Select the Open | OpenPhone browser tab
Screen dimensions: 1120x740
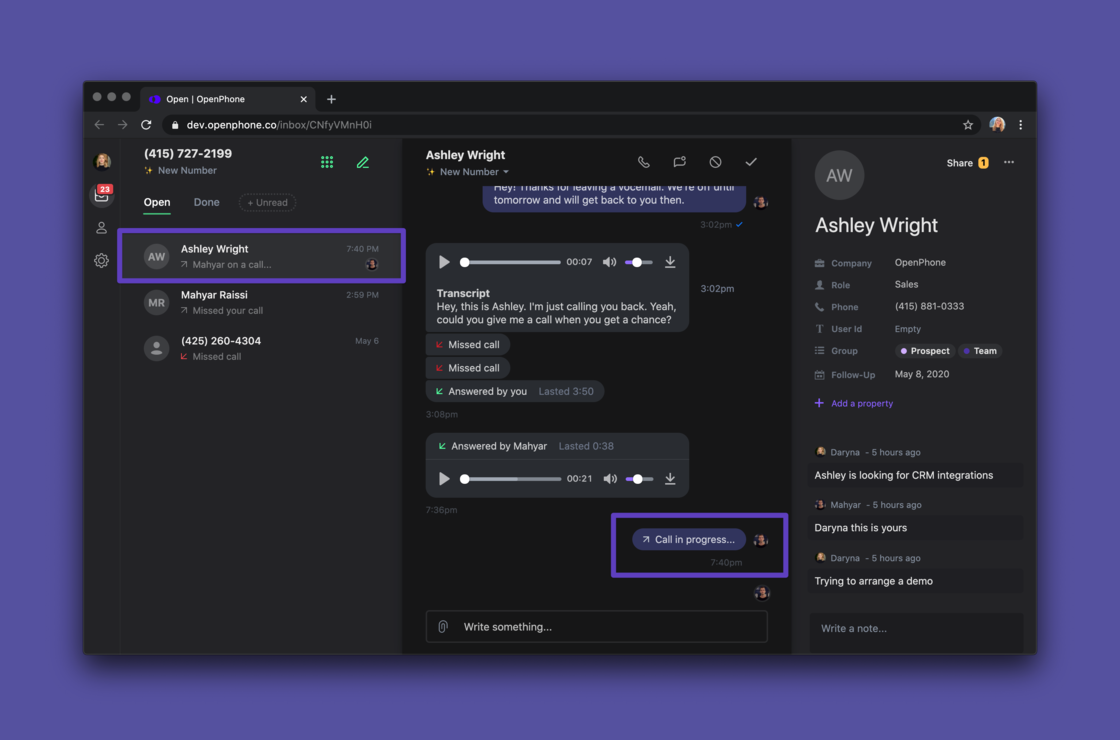[227, 99]
